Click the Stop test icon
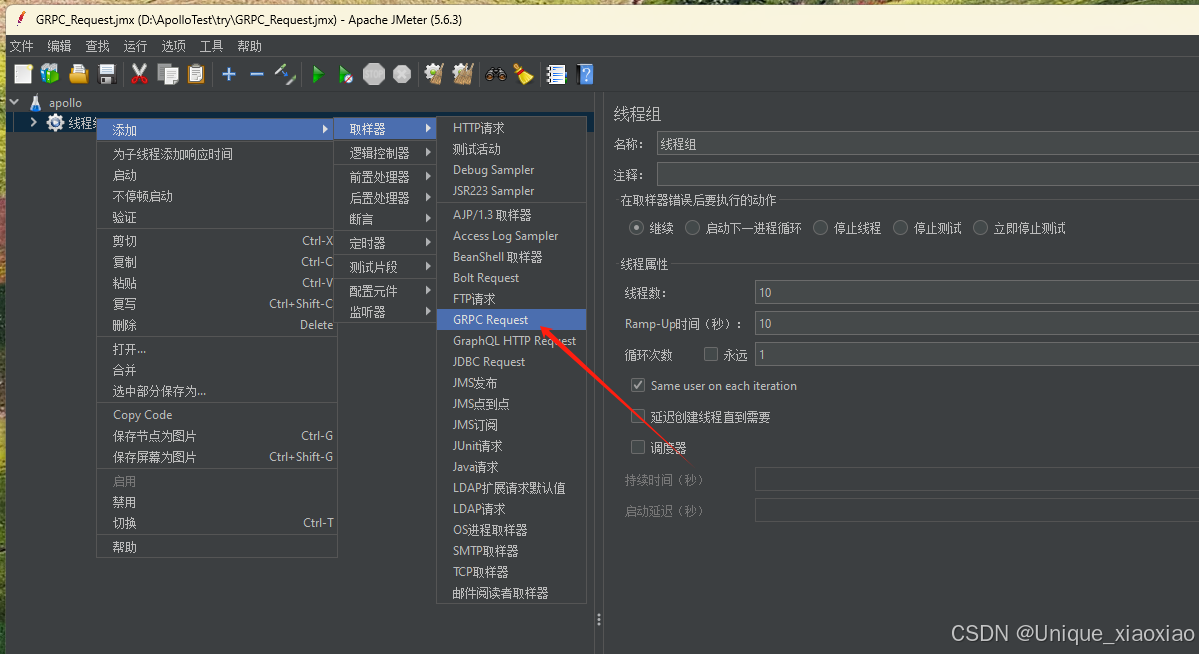The height and width of the screenshot is (654, 1199). (374, 74)
